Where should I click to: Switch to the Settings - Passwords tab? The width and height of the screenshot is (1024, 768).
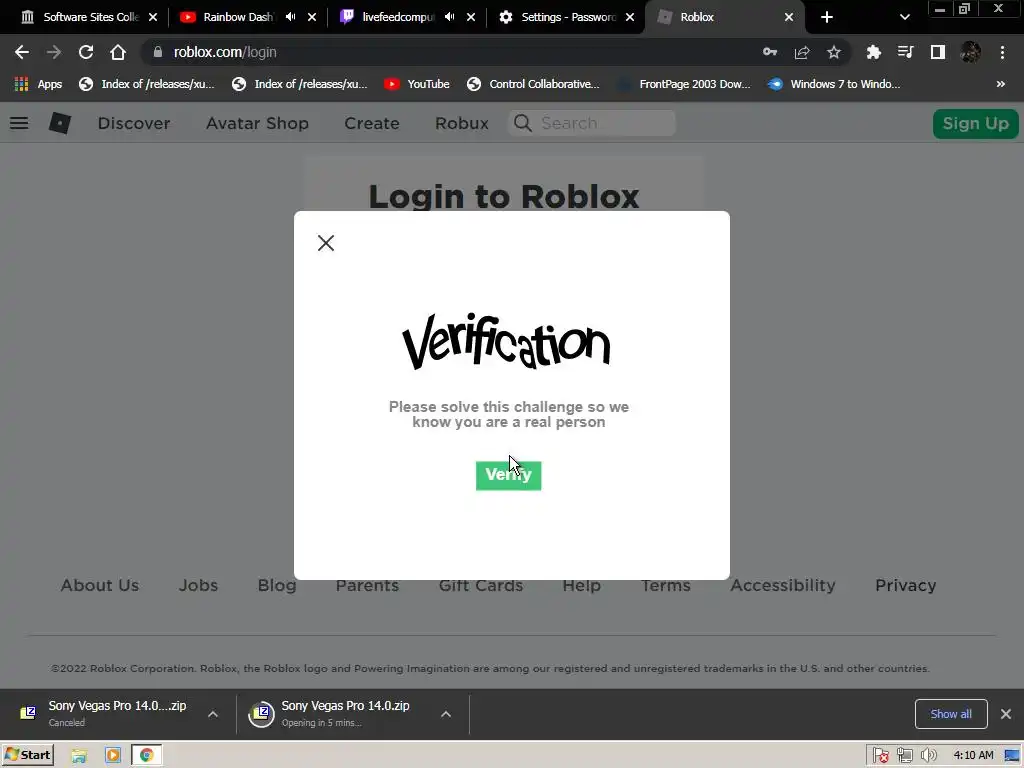tap(568, 17)
